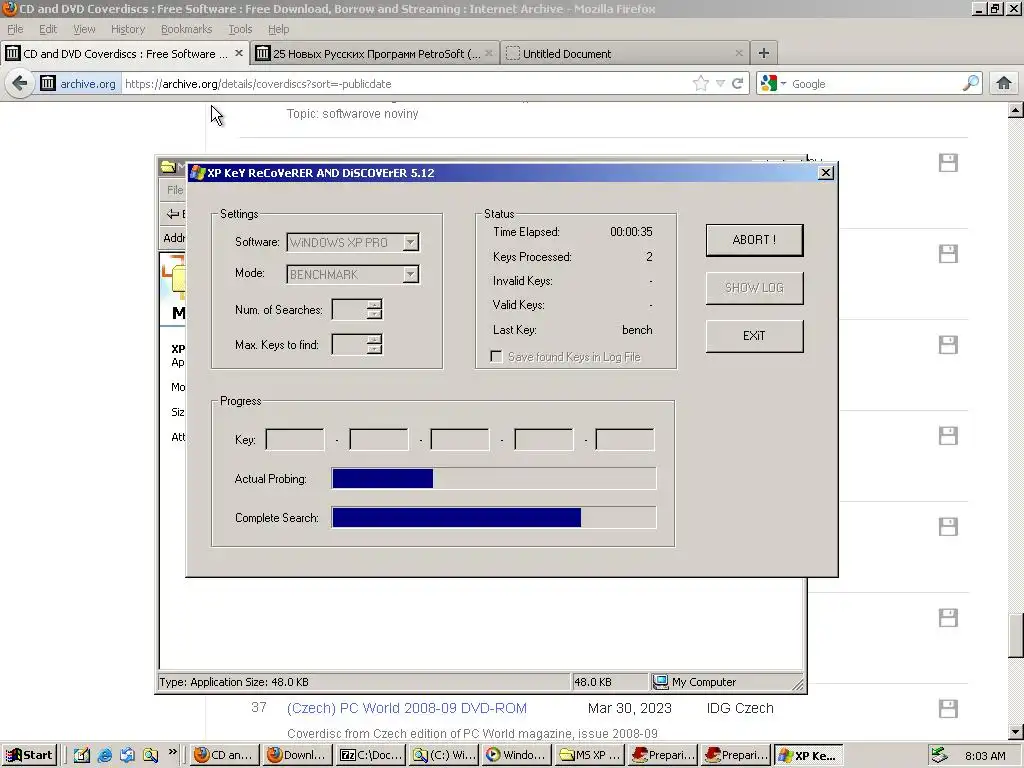The image size is (1024, 768).
Task: Click the first Key segment field
Action: tap(295, 440)
